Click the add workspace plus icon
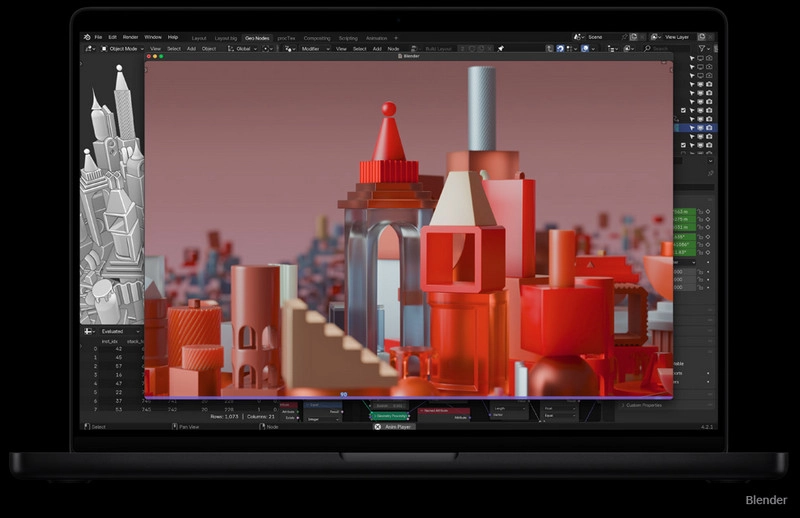Screen dimensions: 800x518 (x=395, y=38)
